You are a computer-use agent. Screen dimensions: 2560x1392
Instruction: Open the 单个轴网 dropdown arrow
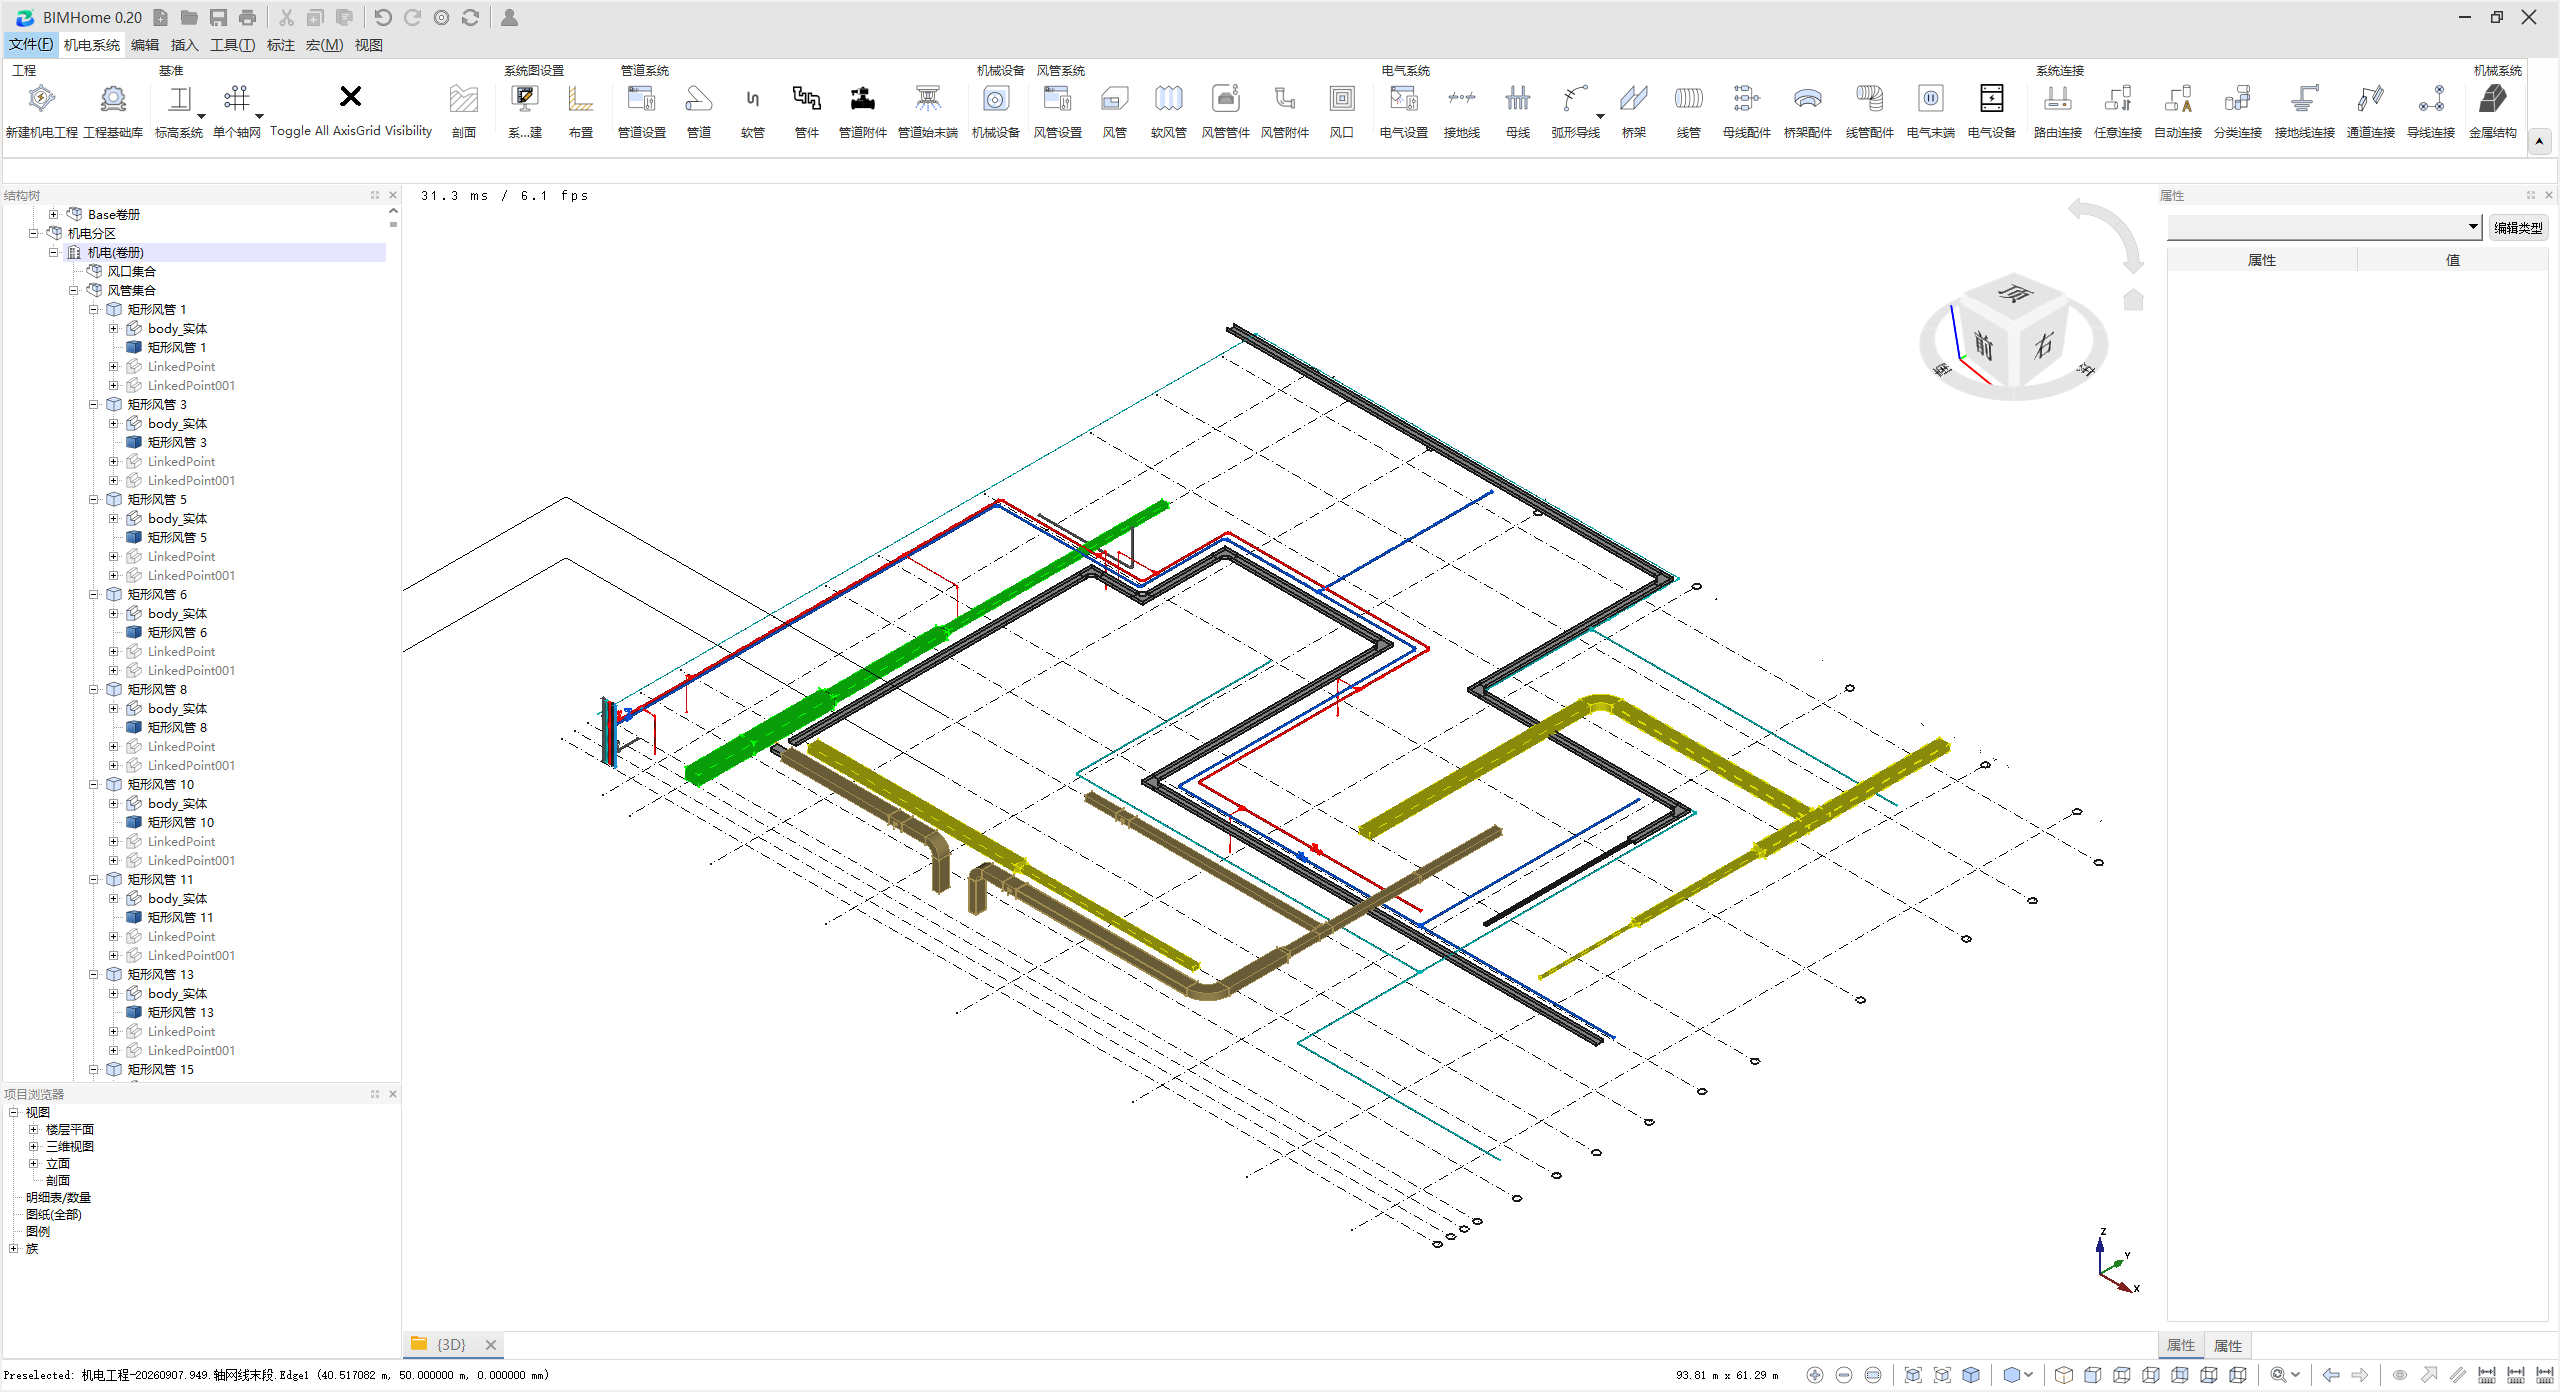(x=259, y=117)
